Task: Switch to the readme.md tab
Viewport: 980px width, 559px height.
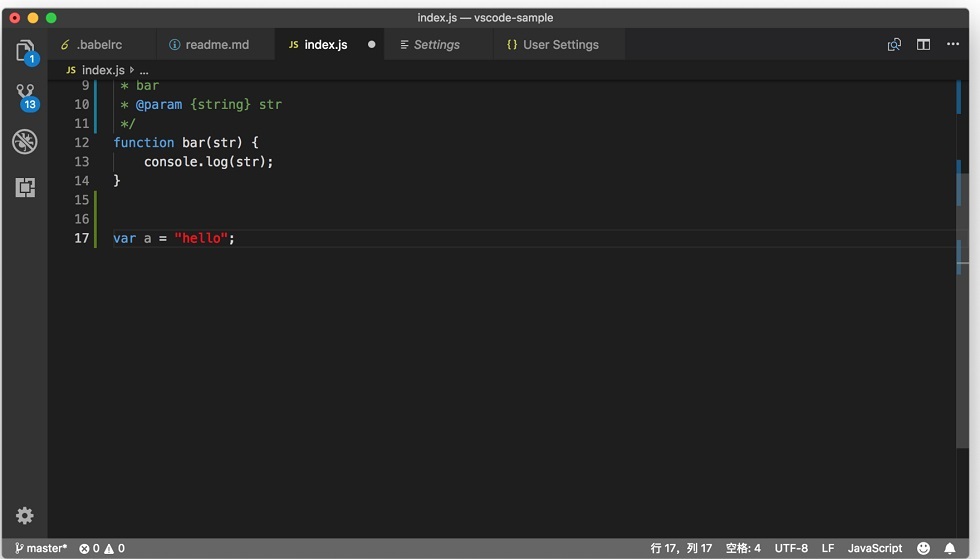Action: pos(209,44)
